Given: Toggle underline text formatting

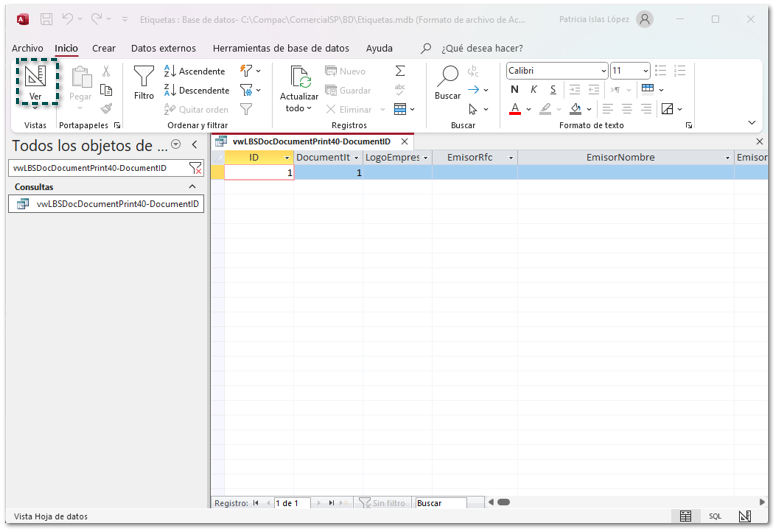Looking at the screenshot, I should coord(553,90).
